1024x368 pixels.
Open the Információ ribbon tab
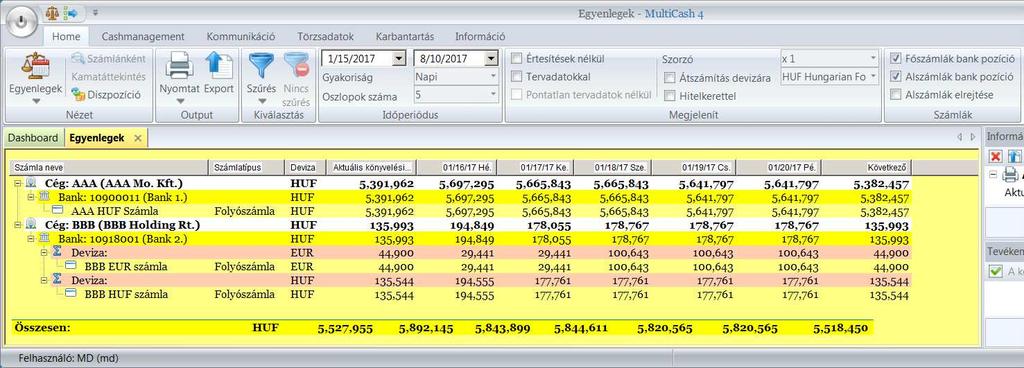[x=480, y=37]
